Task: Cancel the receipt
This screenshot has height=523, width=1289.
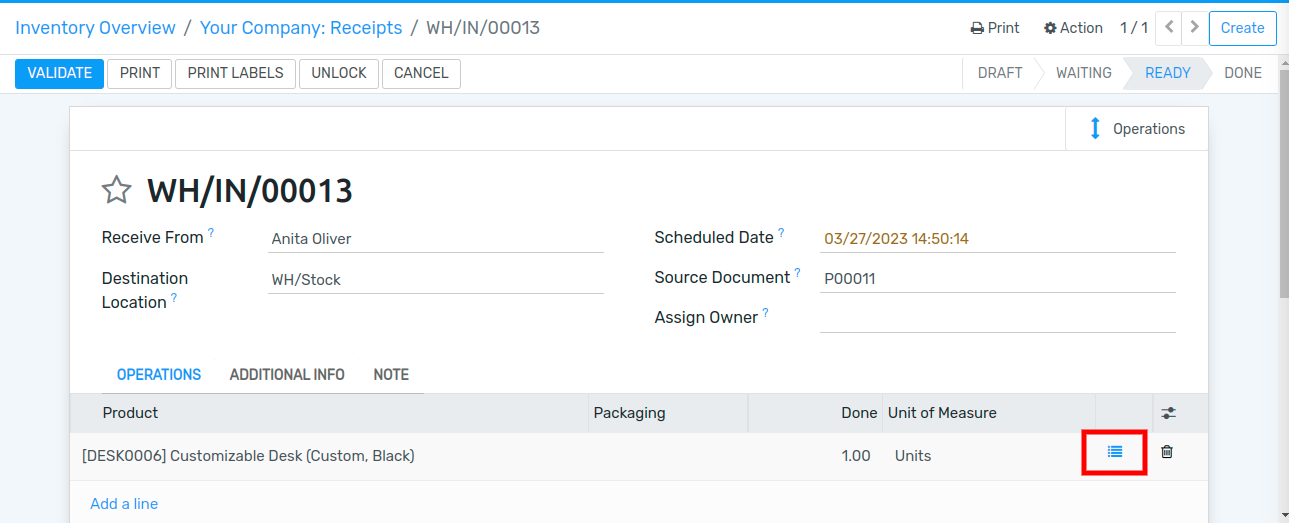Action: pos(421,73)
